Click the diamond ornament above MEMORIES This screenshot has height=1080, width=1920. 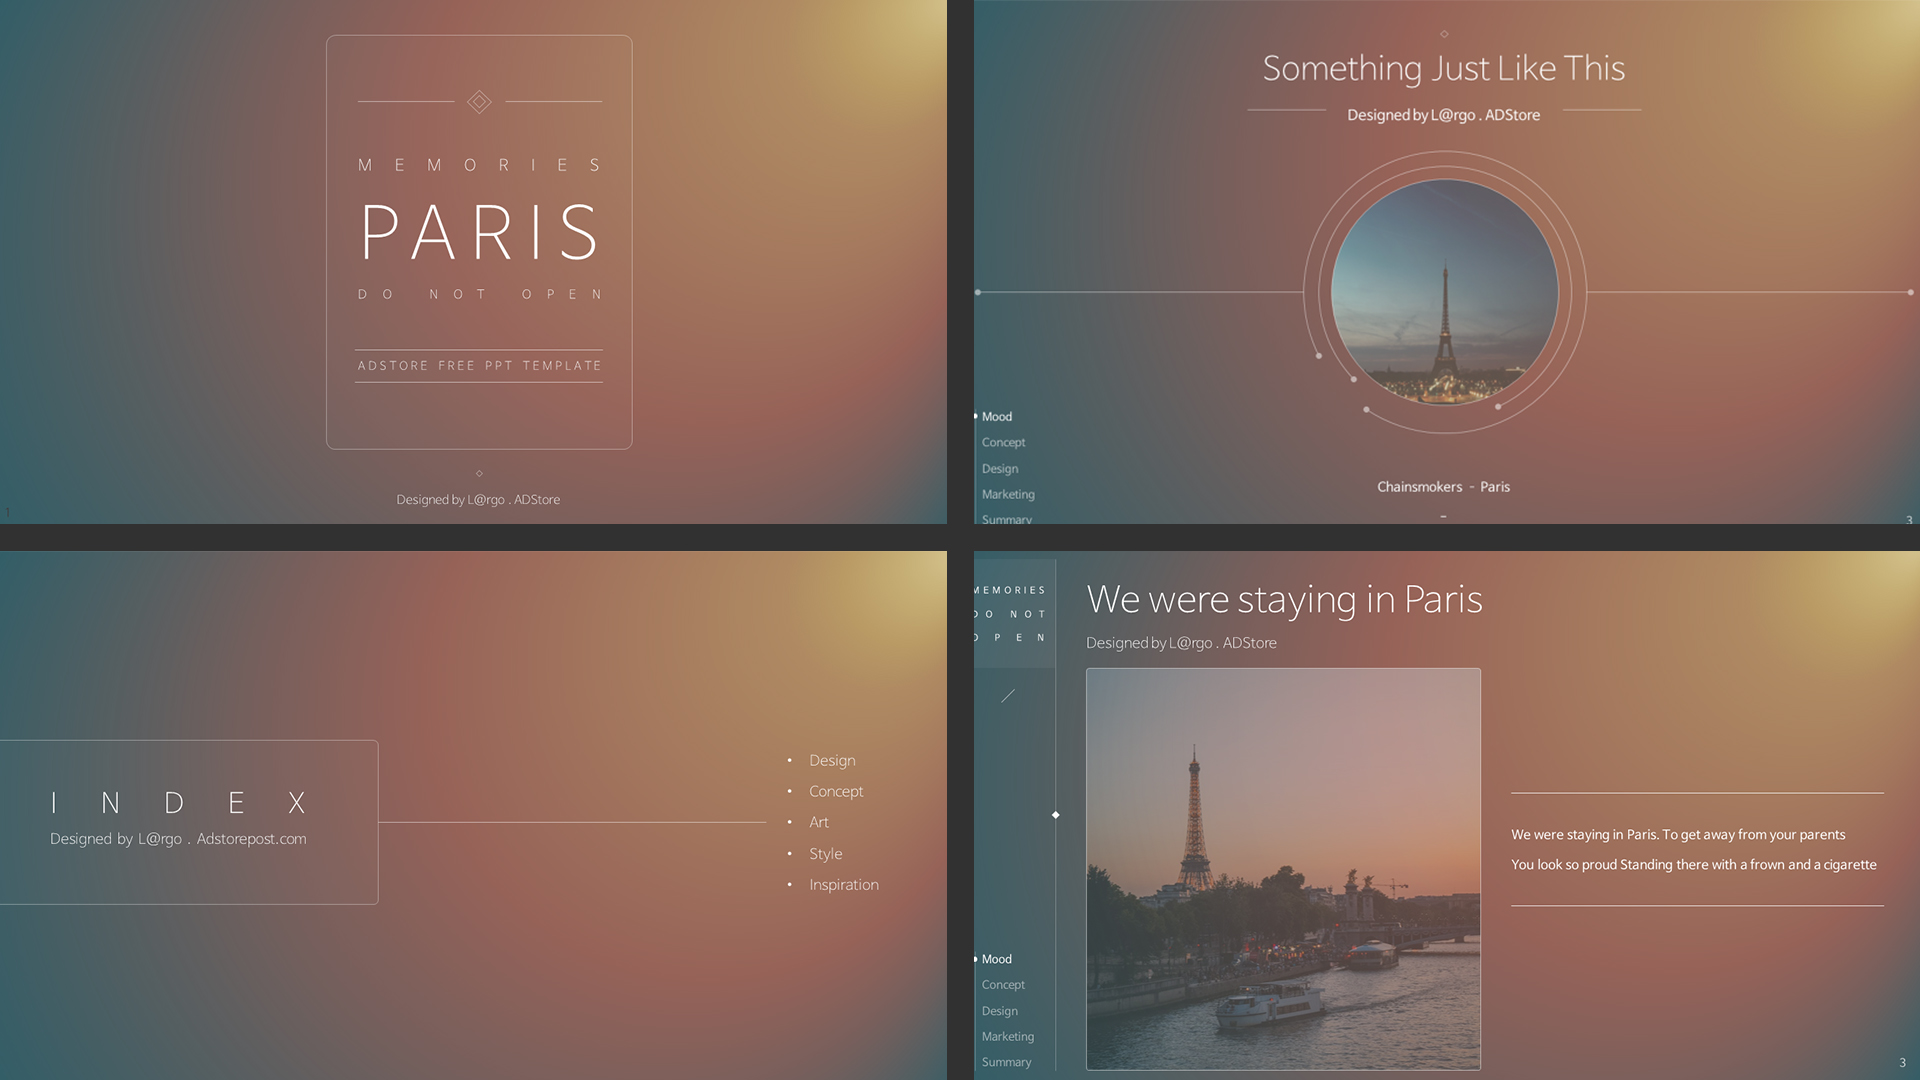(x=479, y=102)
